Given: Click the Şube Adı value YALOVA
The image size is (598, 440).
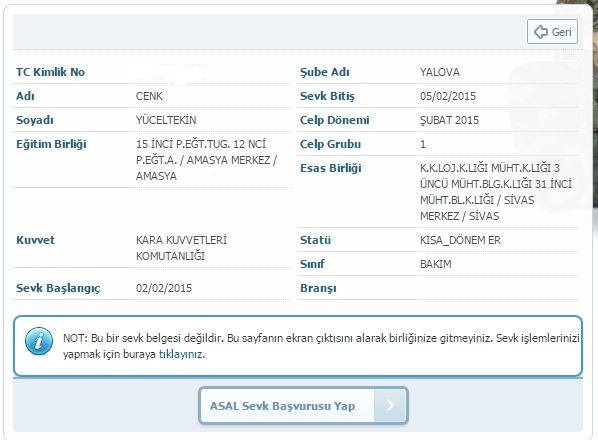Looking at the screenshot, I should point(440,72).
